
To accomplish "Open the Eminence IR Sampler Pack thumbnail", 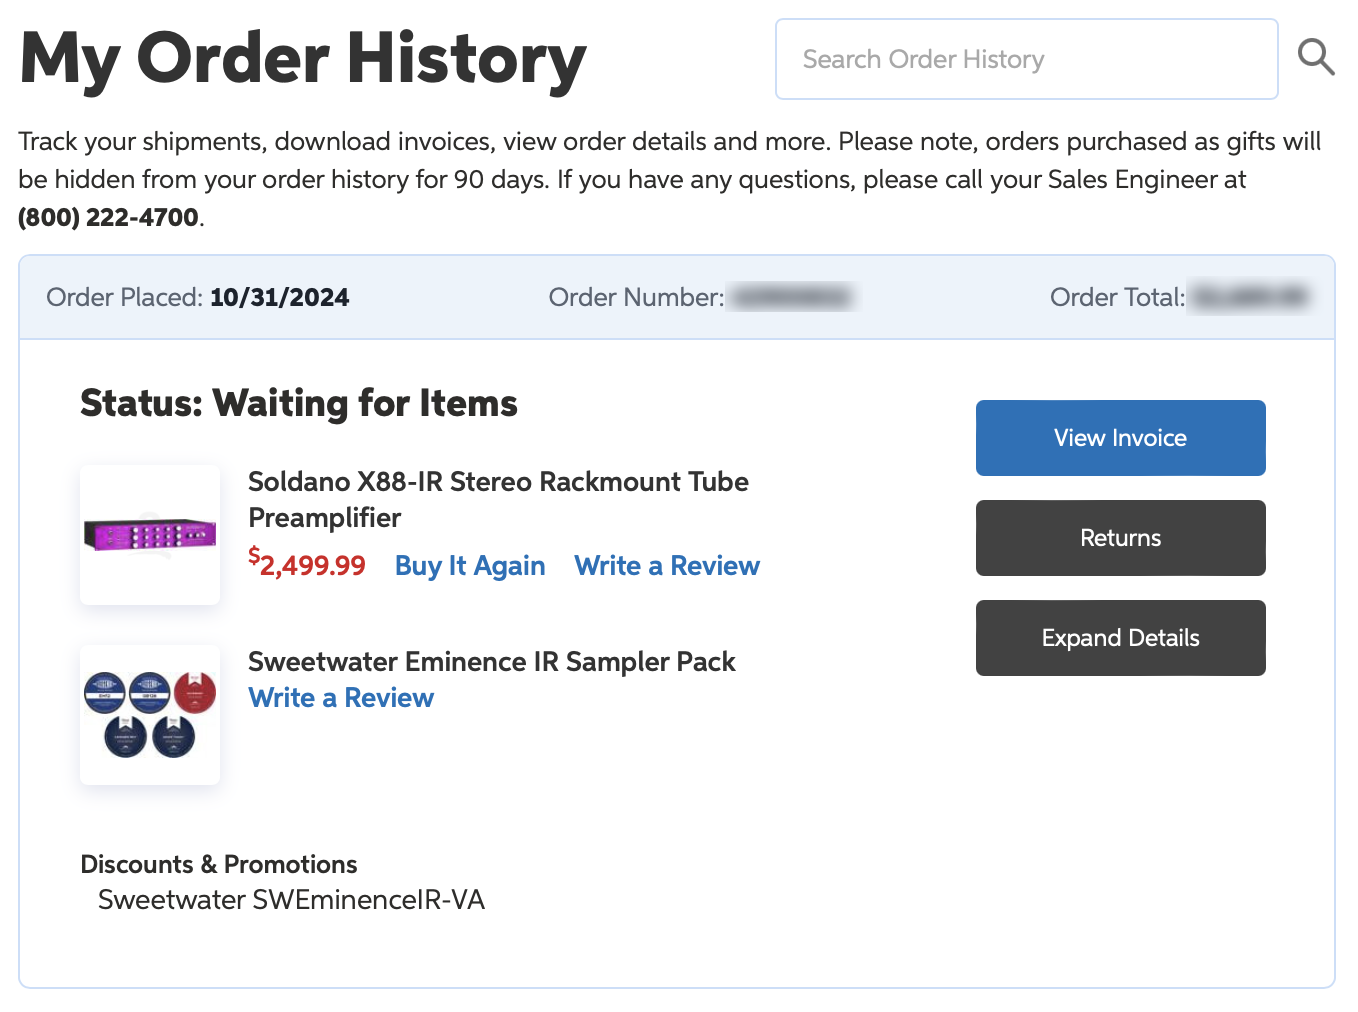I will [150, 715].
